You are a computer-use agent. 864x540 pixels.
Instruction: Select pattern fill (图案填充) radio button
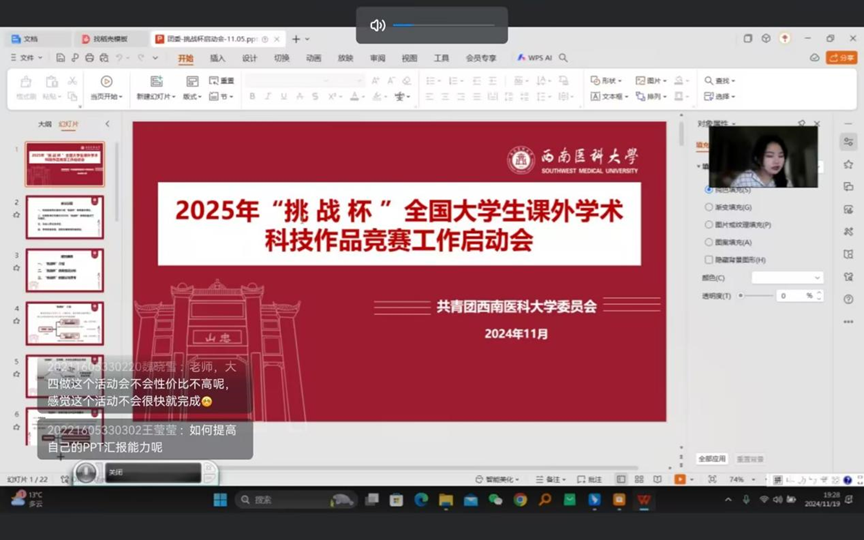click(x=709, y=242)
